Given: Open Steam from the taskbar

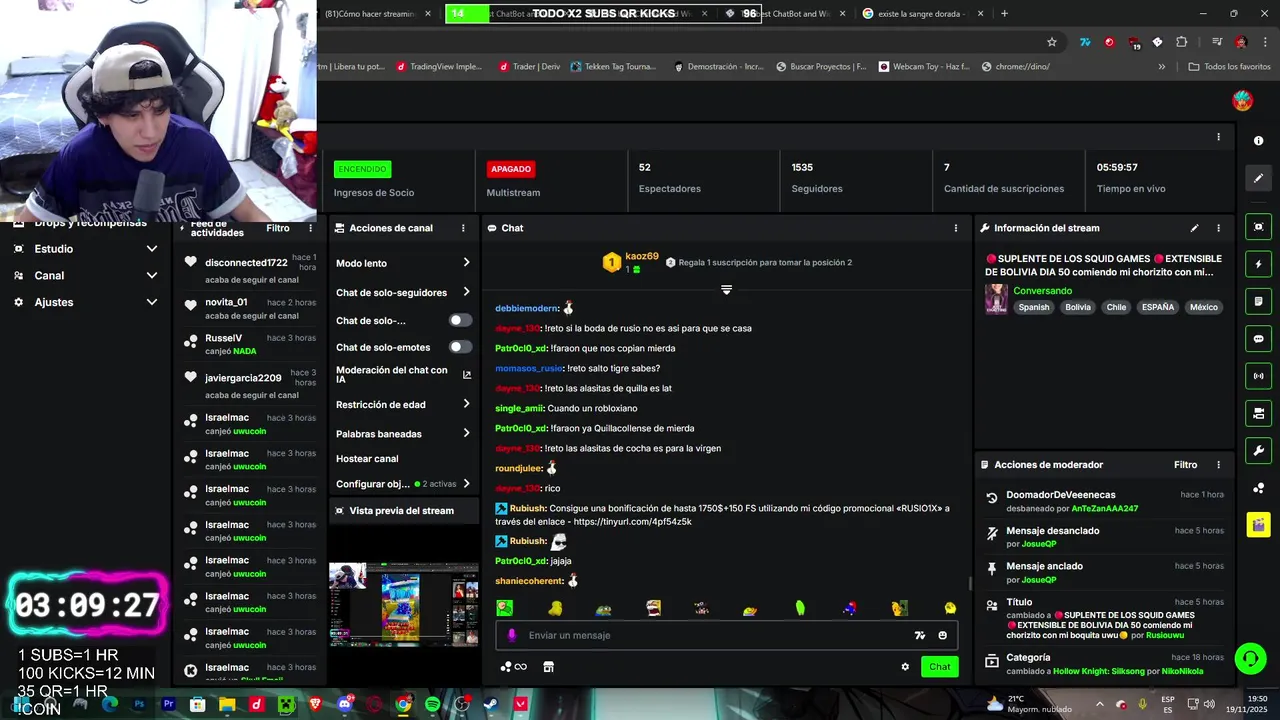Looking at the screenshot, I should tap(491, 704).
